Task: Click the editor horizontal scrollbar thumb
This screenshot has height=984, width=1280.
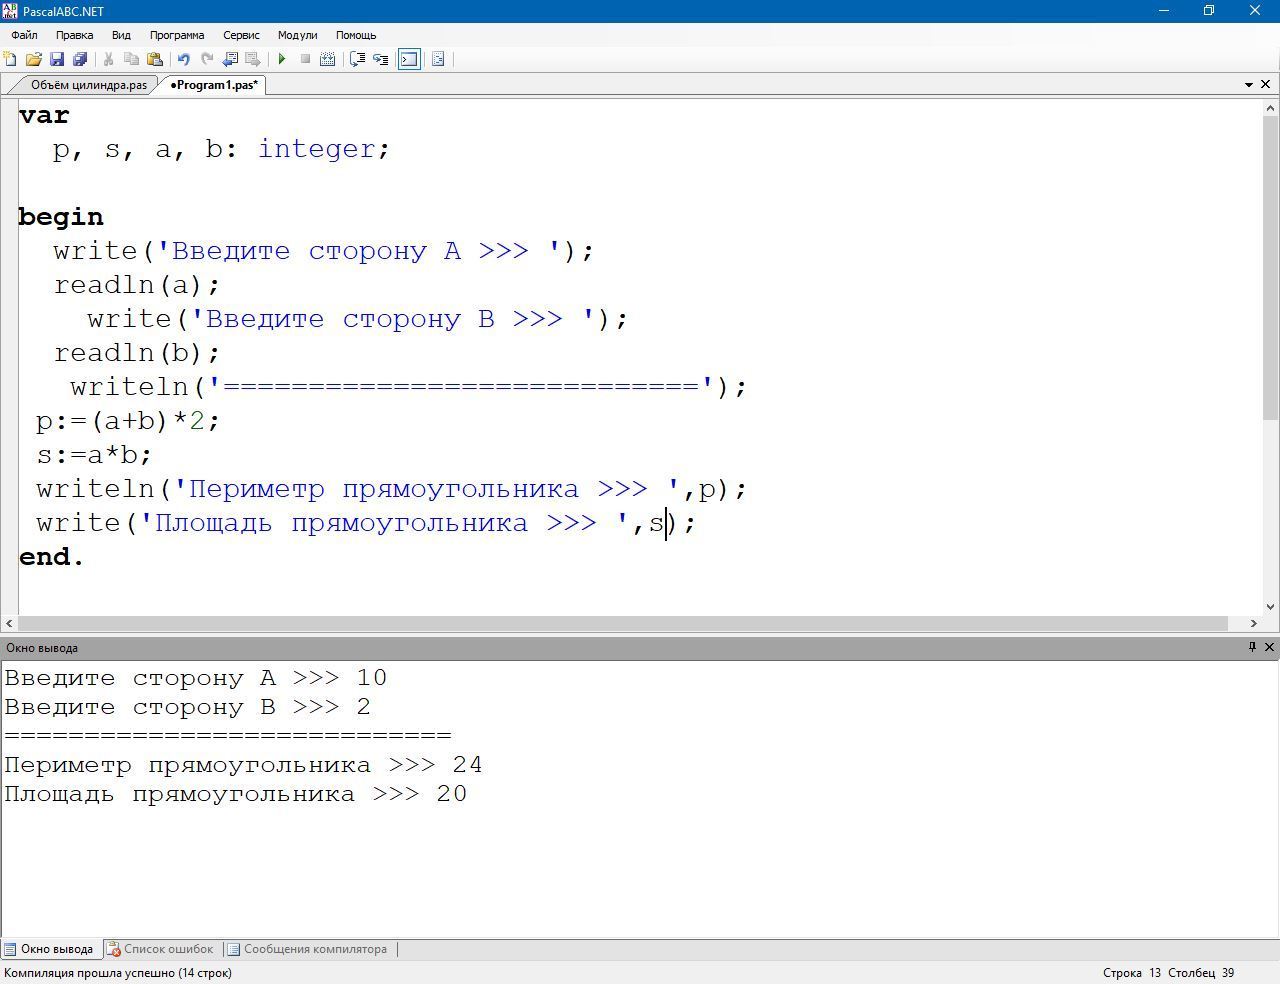Action: [623, 623]
